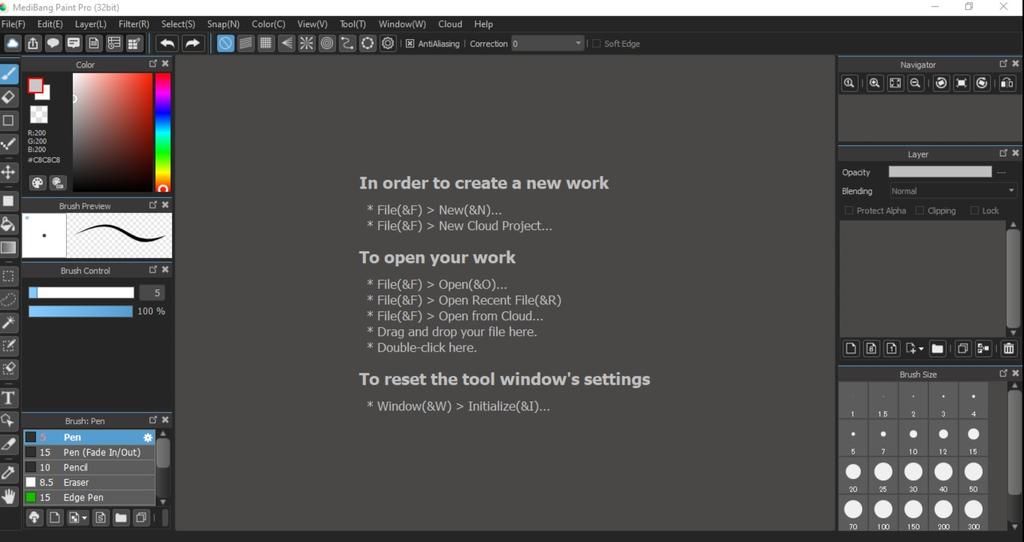
Task: Select the Edge Pen brush
Action: (89, 497)
